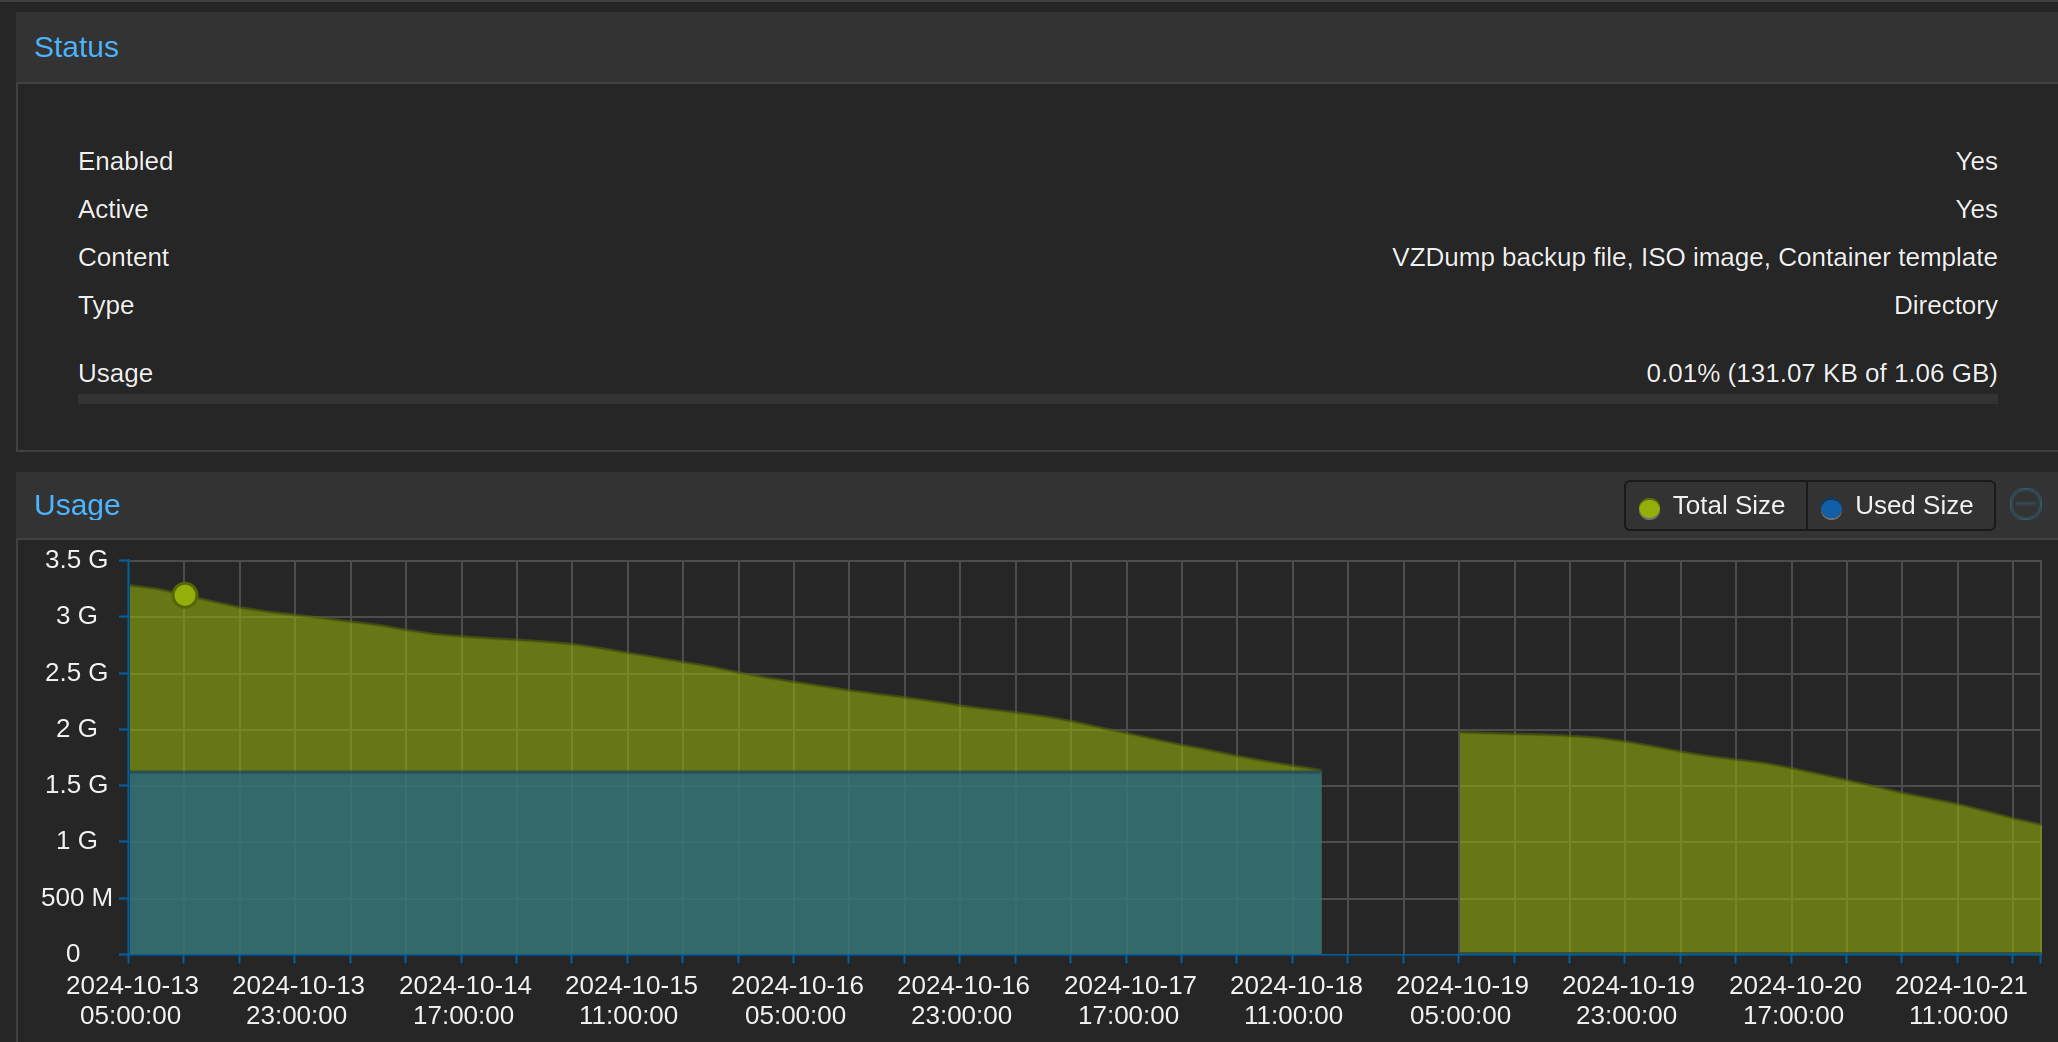Click the Yes value for Active

click(1976, 209)
